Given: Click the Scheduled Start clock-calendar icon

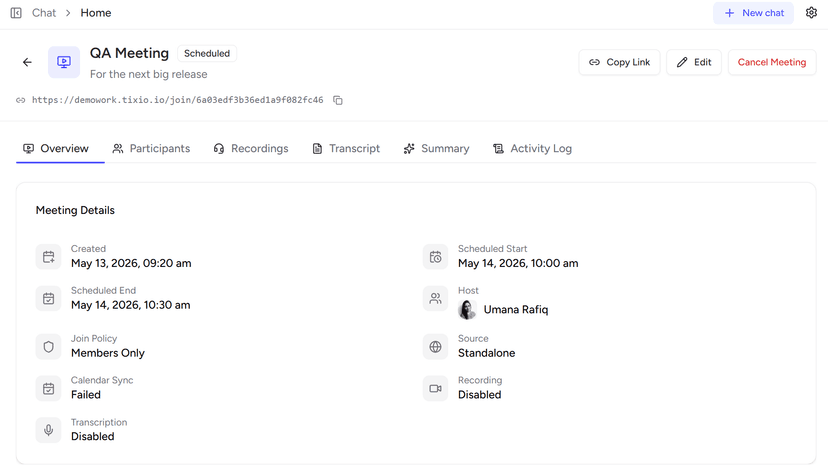Looking at the screenshot, I should [436, 257].
